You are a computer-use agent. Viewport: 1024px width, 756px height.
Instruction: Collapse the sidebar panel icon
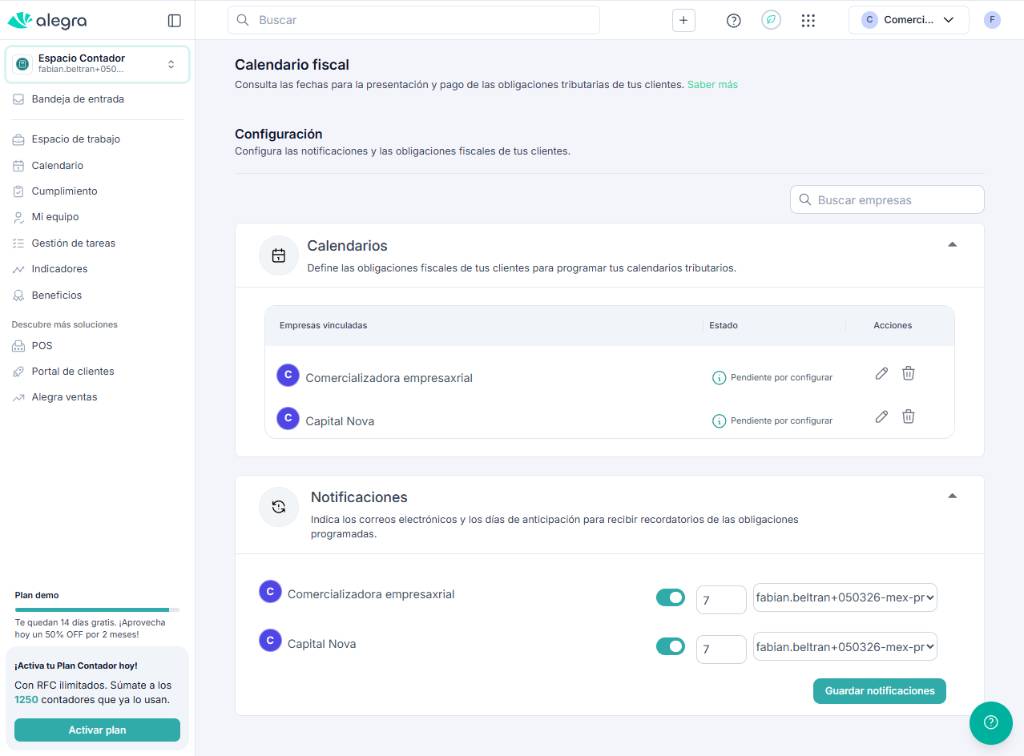pos(174,20)
